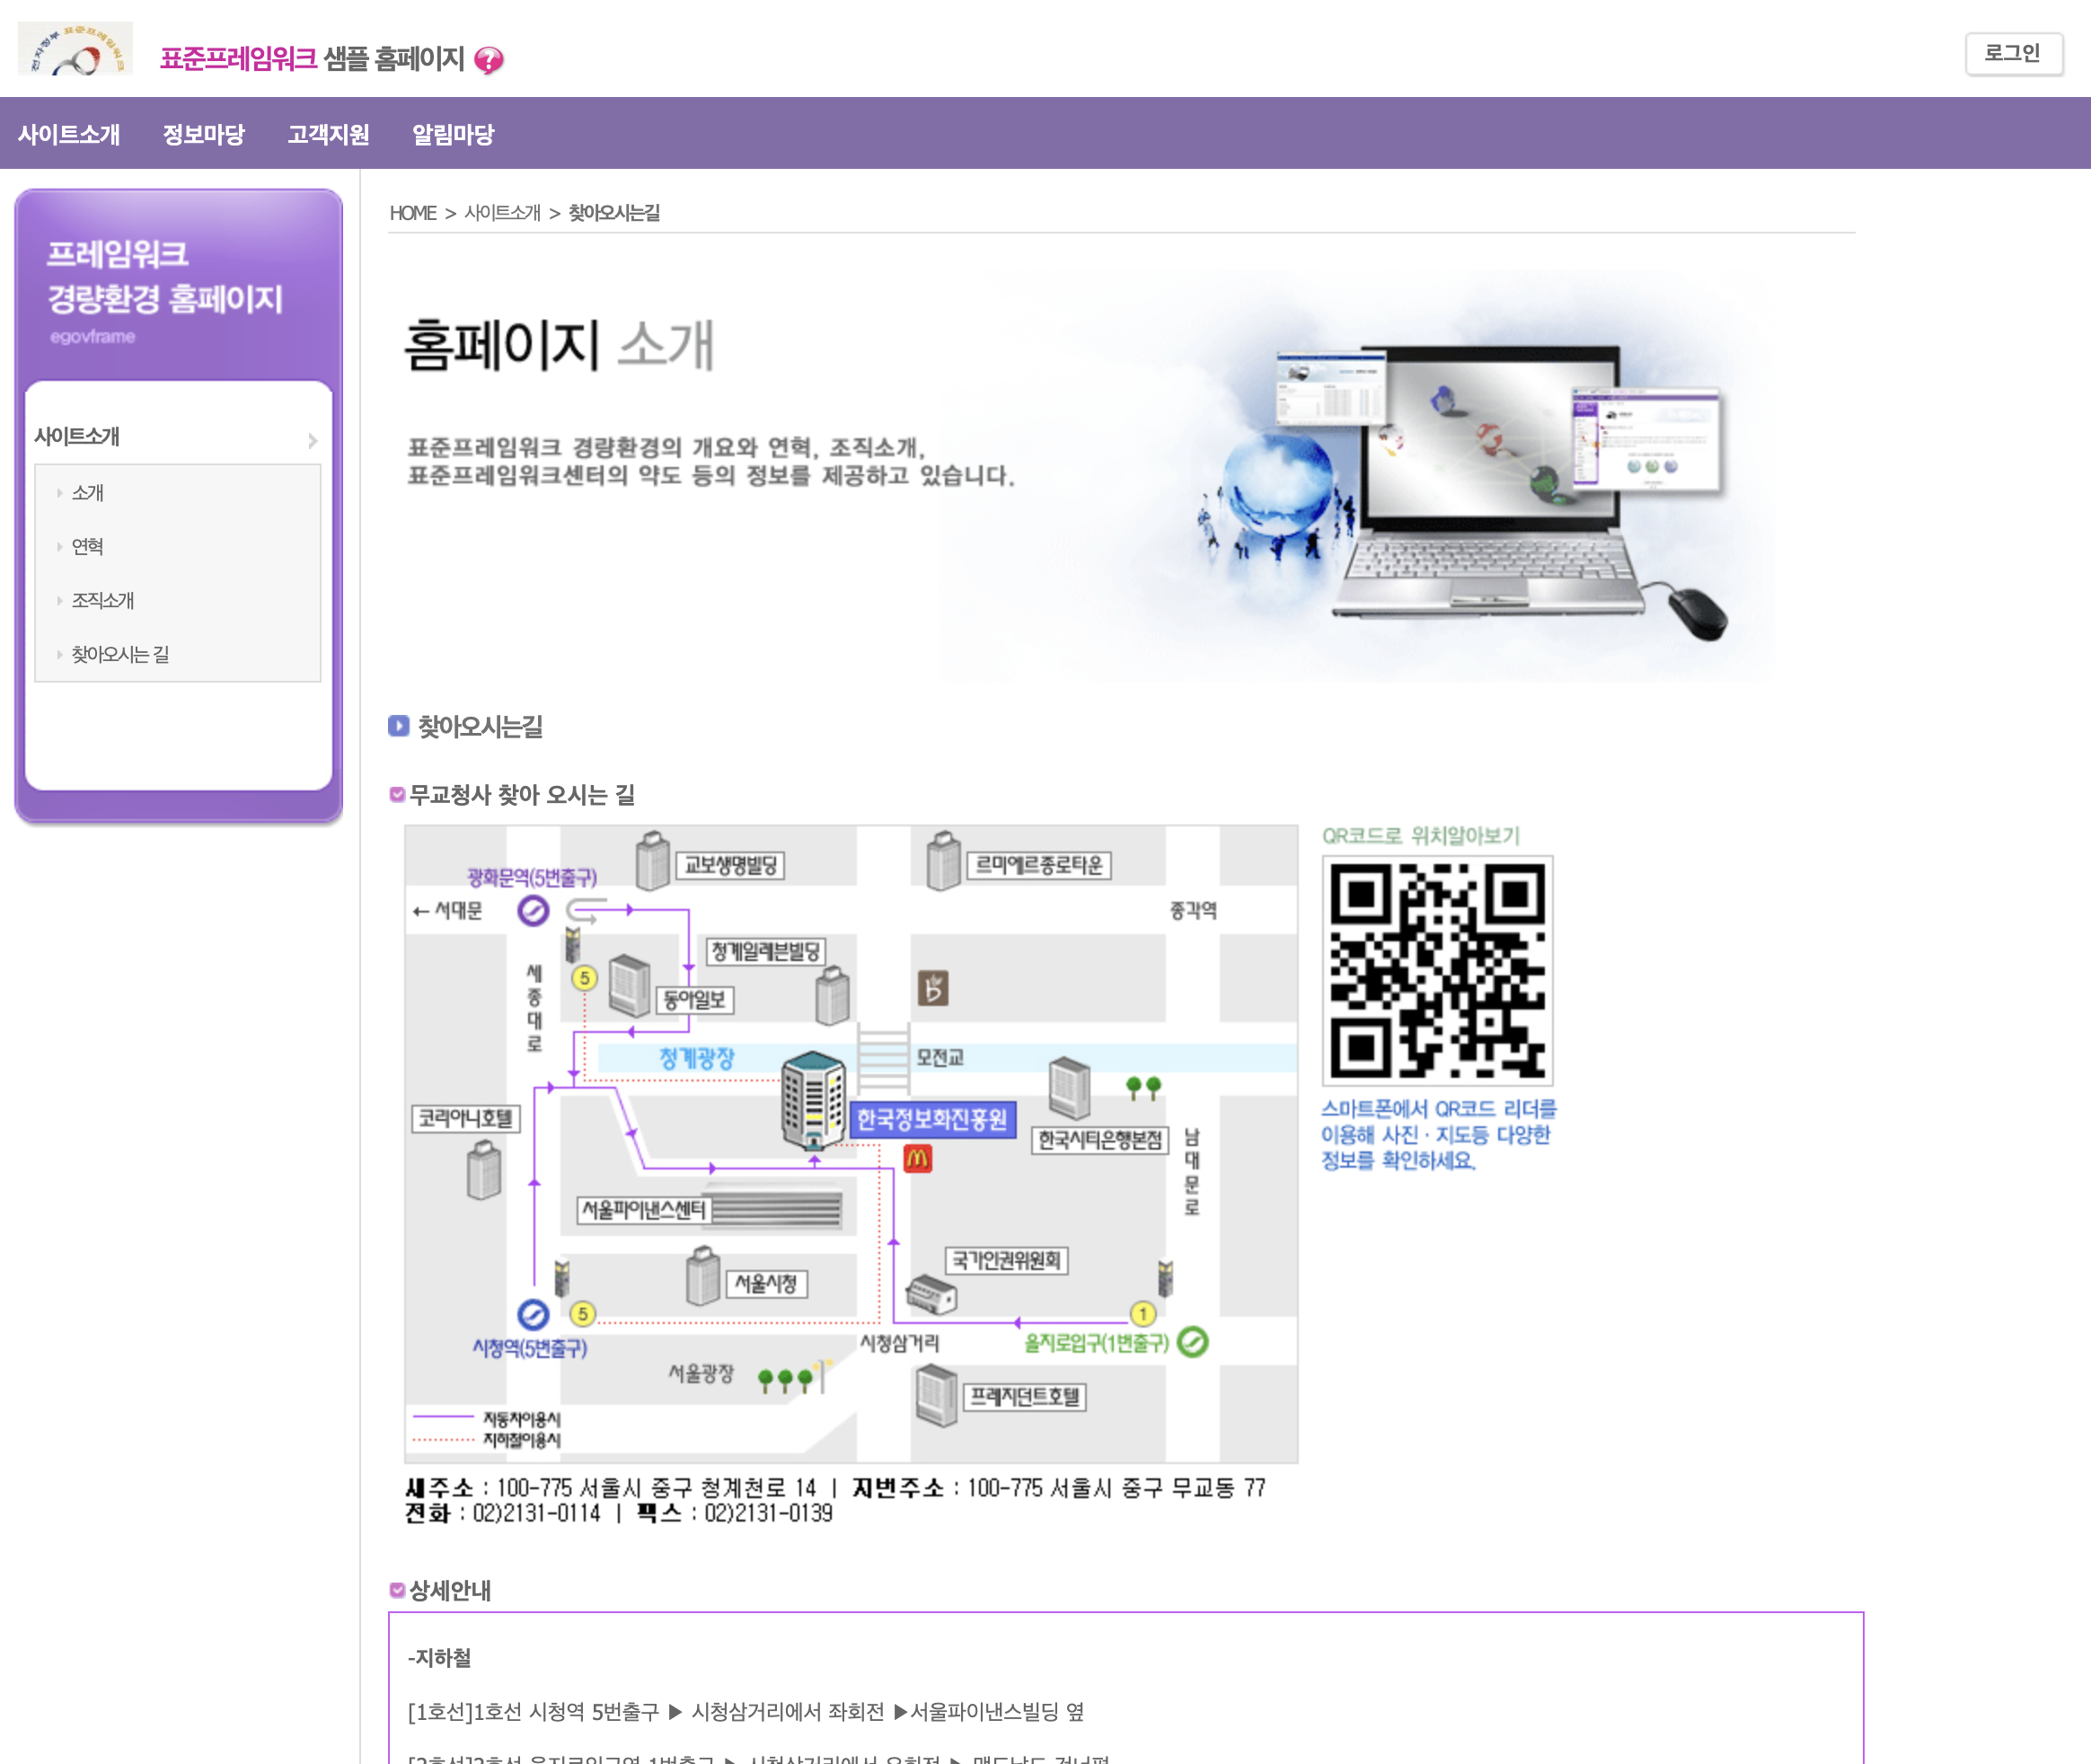This screenshot has width=2091, height=1764.
Task: Select 연혁 in the sidebar
Action: (88, 546)
